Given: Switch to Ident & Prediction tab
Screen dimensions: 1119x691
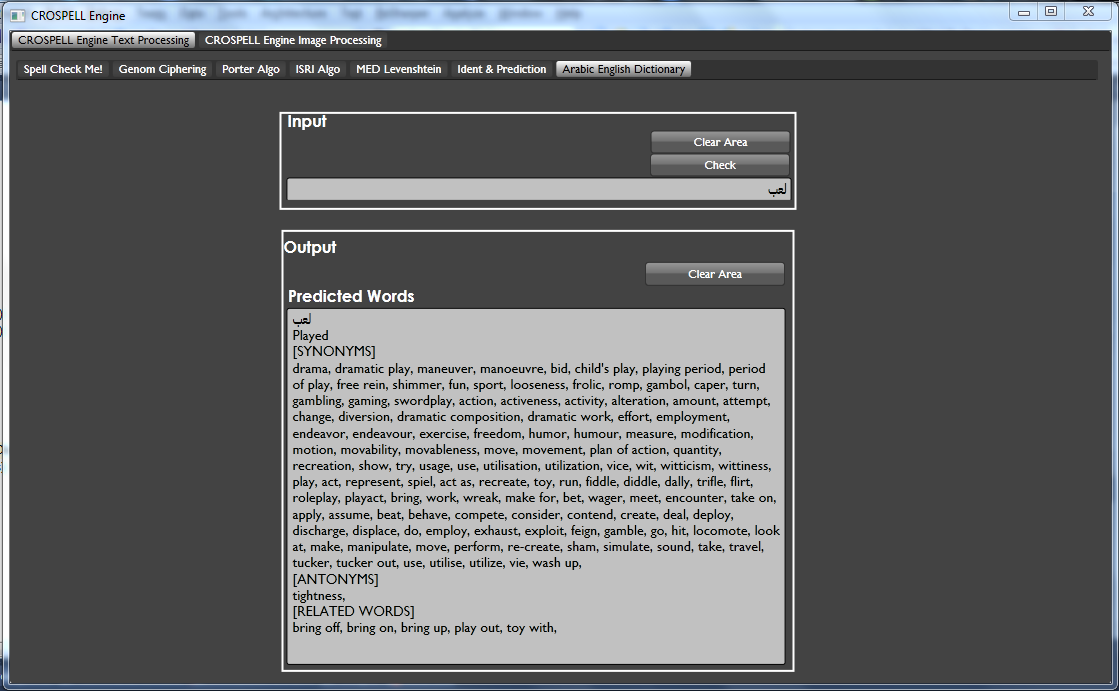Looking at the screenshot, I should click(501, 70).
